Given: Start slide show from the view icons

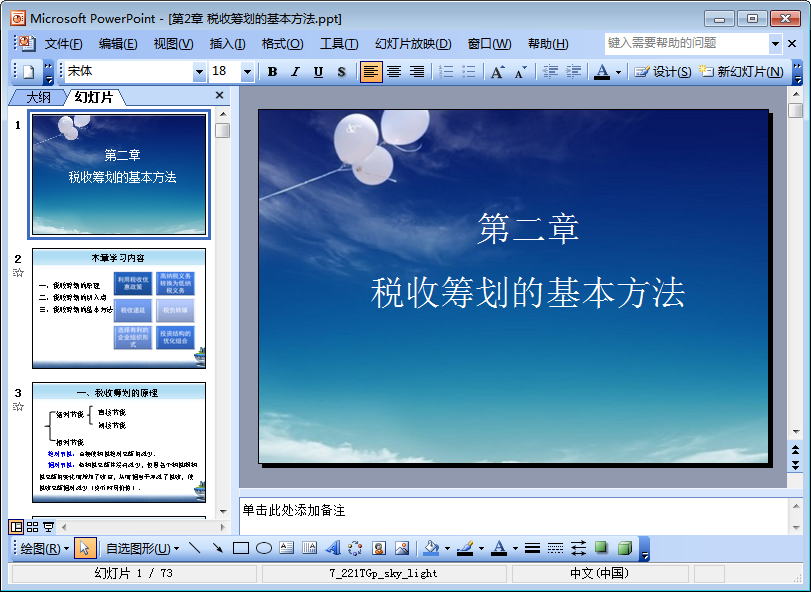Looking at the screenshot, I should coord(49,527).
